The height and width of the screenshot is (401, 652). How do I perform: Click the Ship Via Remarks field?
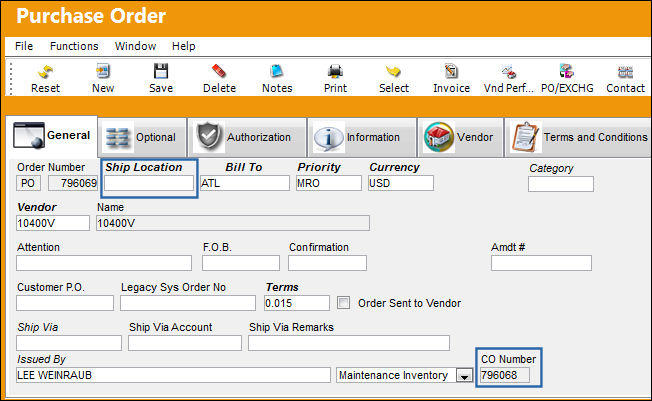[x=348, y=343]
